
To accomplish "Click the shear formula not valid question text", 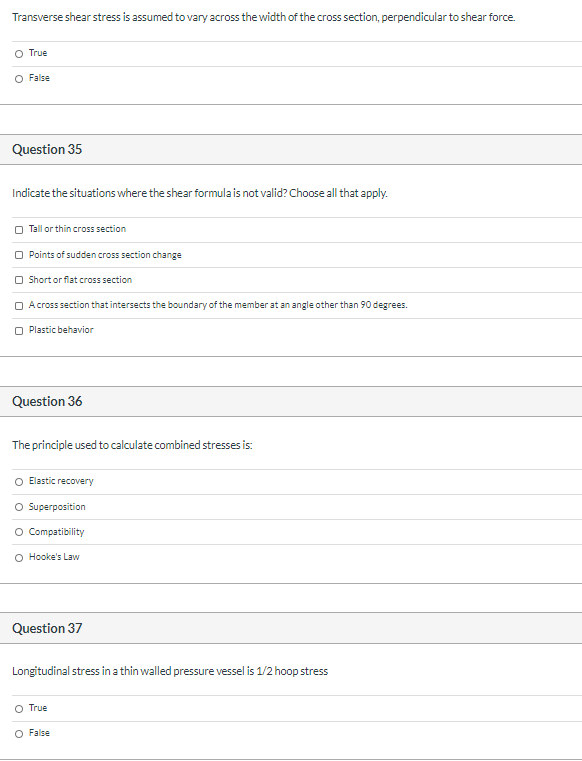I will 200,193.
